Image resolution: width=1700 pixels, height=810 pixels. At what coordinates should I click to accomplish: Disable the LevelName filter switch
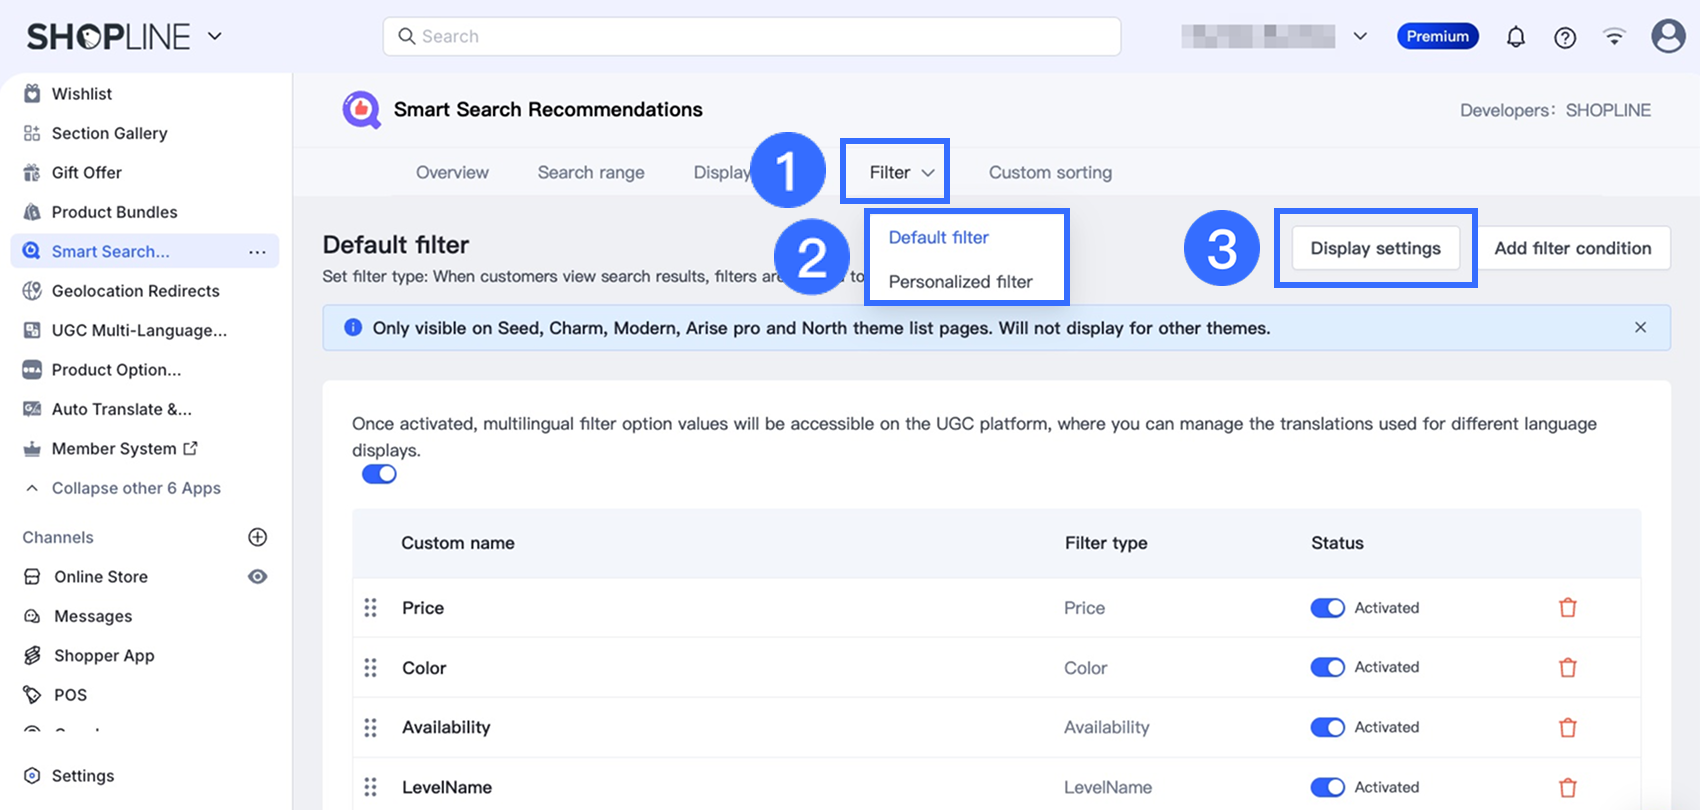click(1328, 787)
